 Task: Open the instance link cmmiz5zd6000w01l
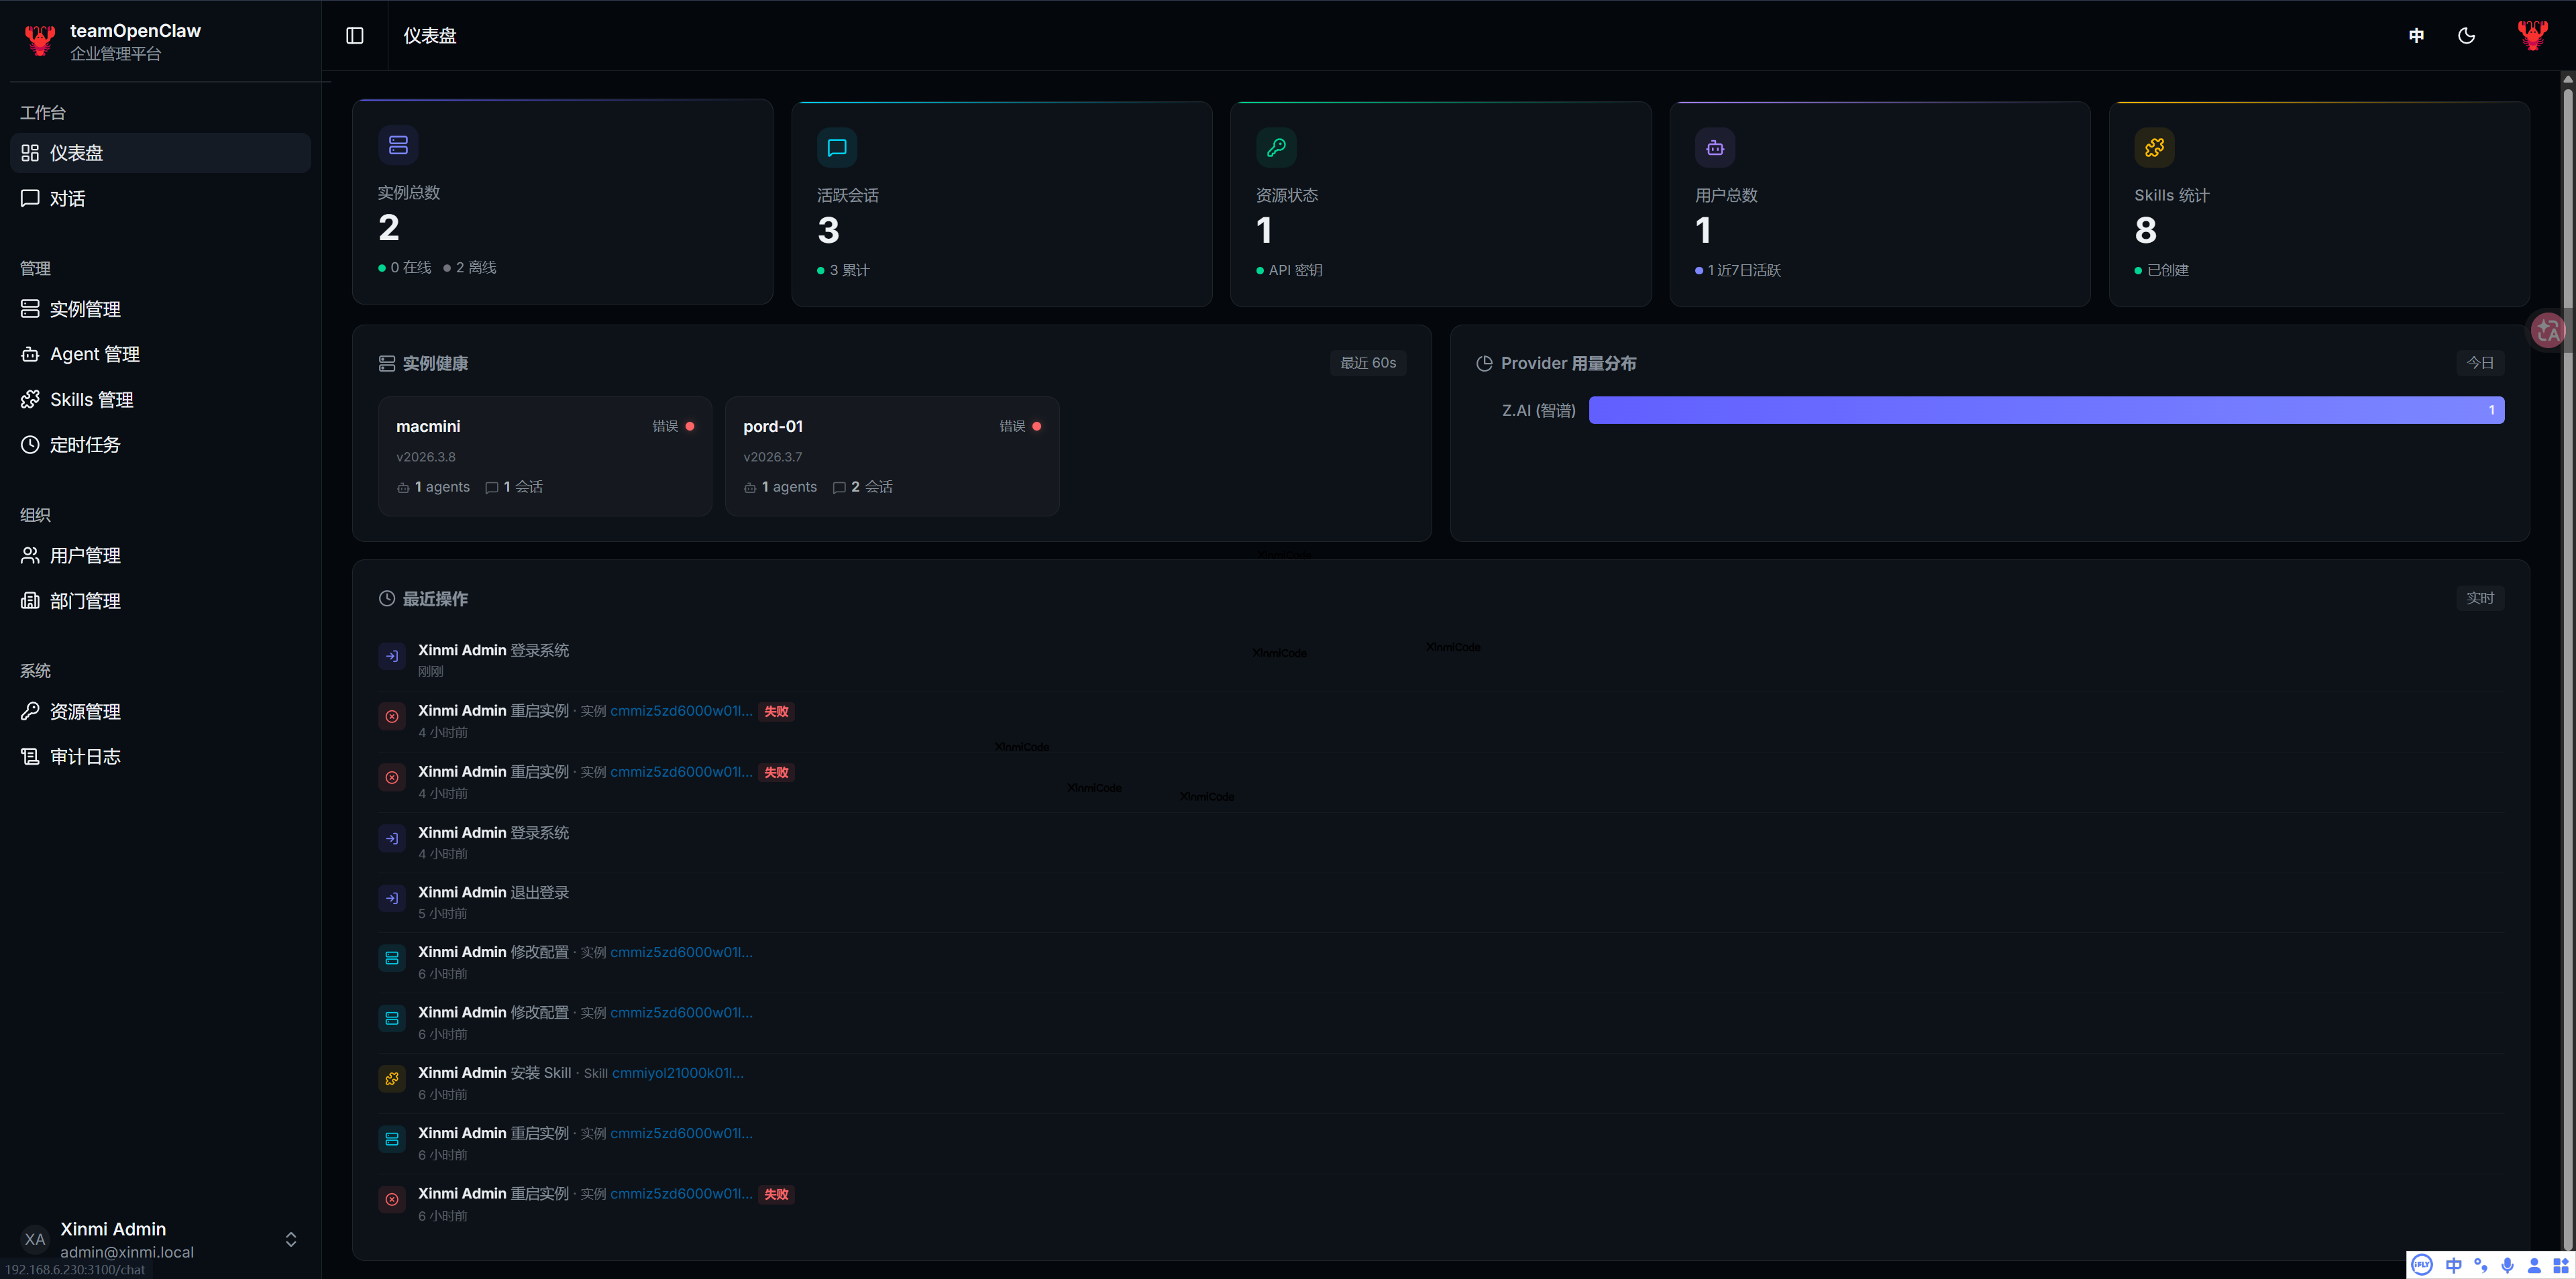click(x=681, y=711)
